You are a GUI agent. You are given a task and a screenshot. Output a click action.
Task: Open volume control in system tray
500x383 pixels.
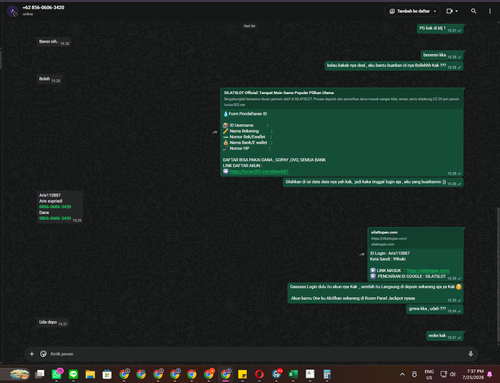point(453,374)
